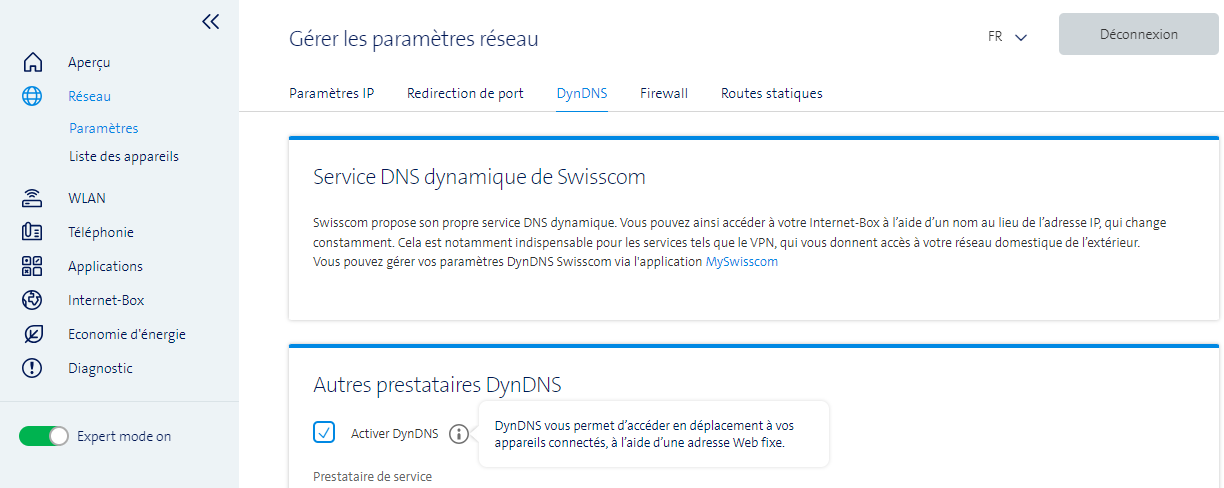Image resolution: width=1224 pixels, height=488 pixels.
Task: Follow the MySwisscom link
Action: [741, 262]
